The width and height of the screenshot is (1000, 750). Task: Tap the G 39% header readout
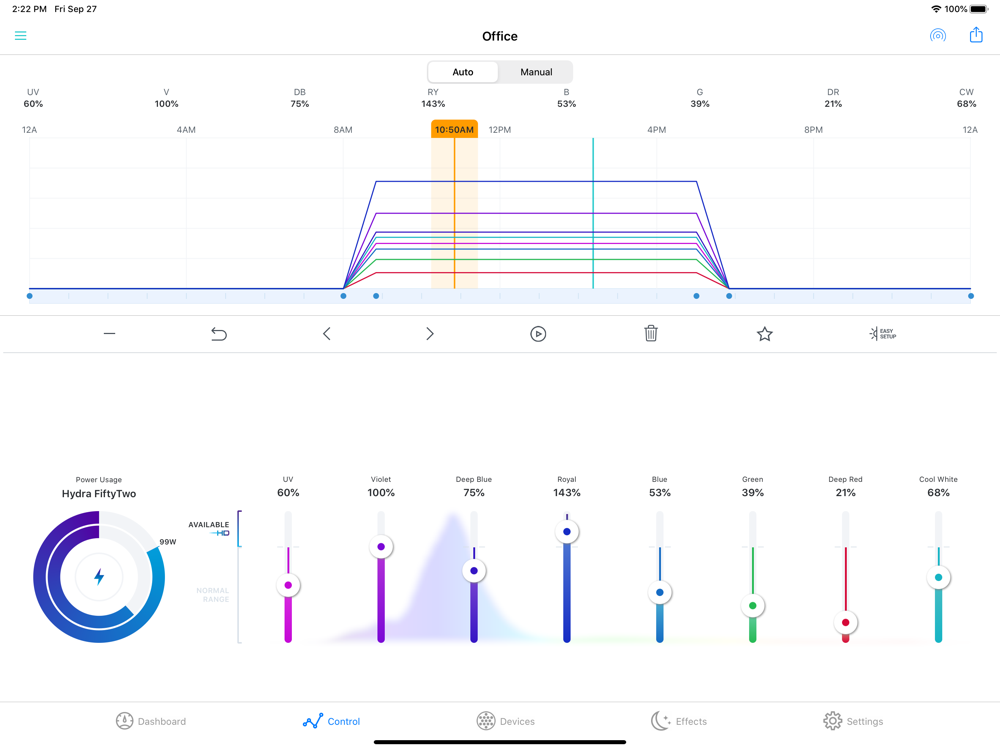click(700, 98)
